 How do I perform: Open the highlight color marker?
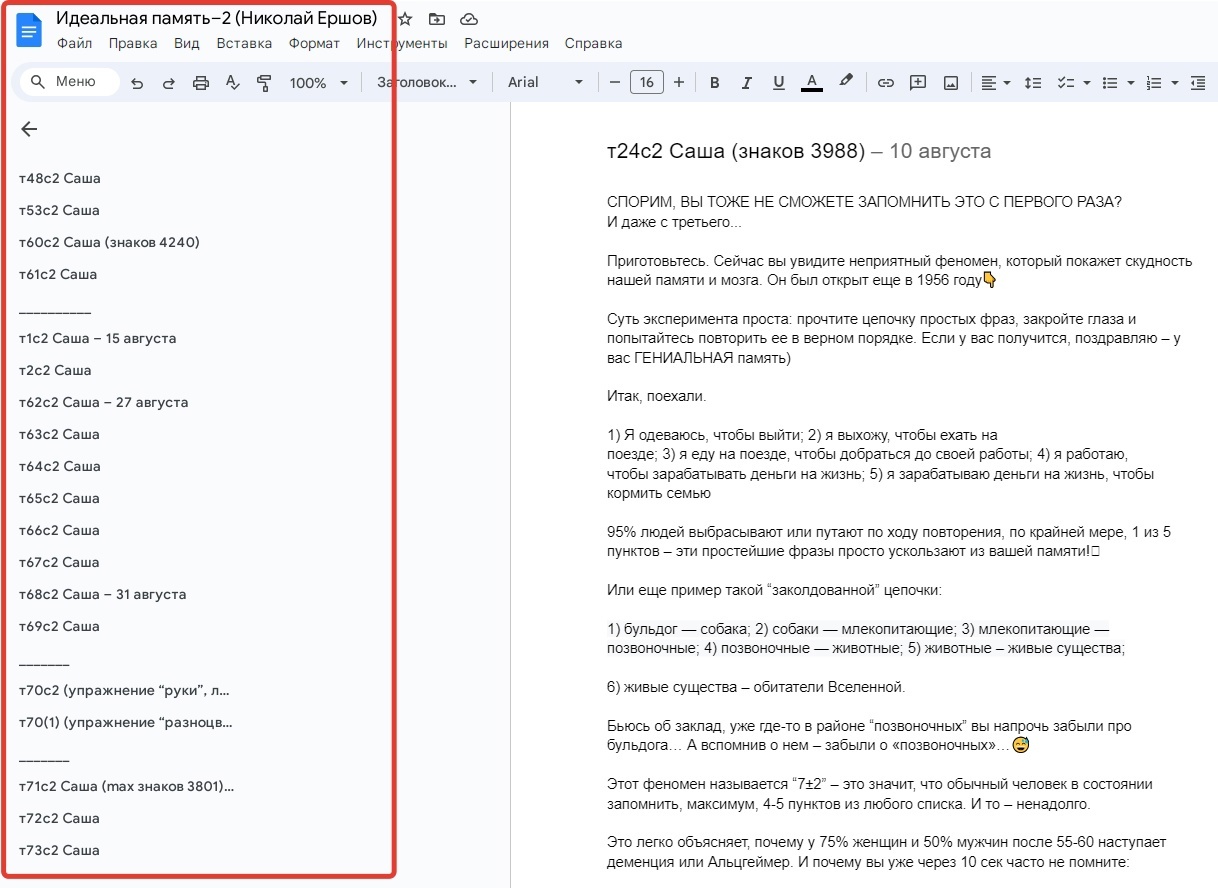tap(846, 82)
